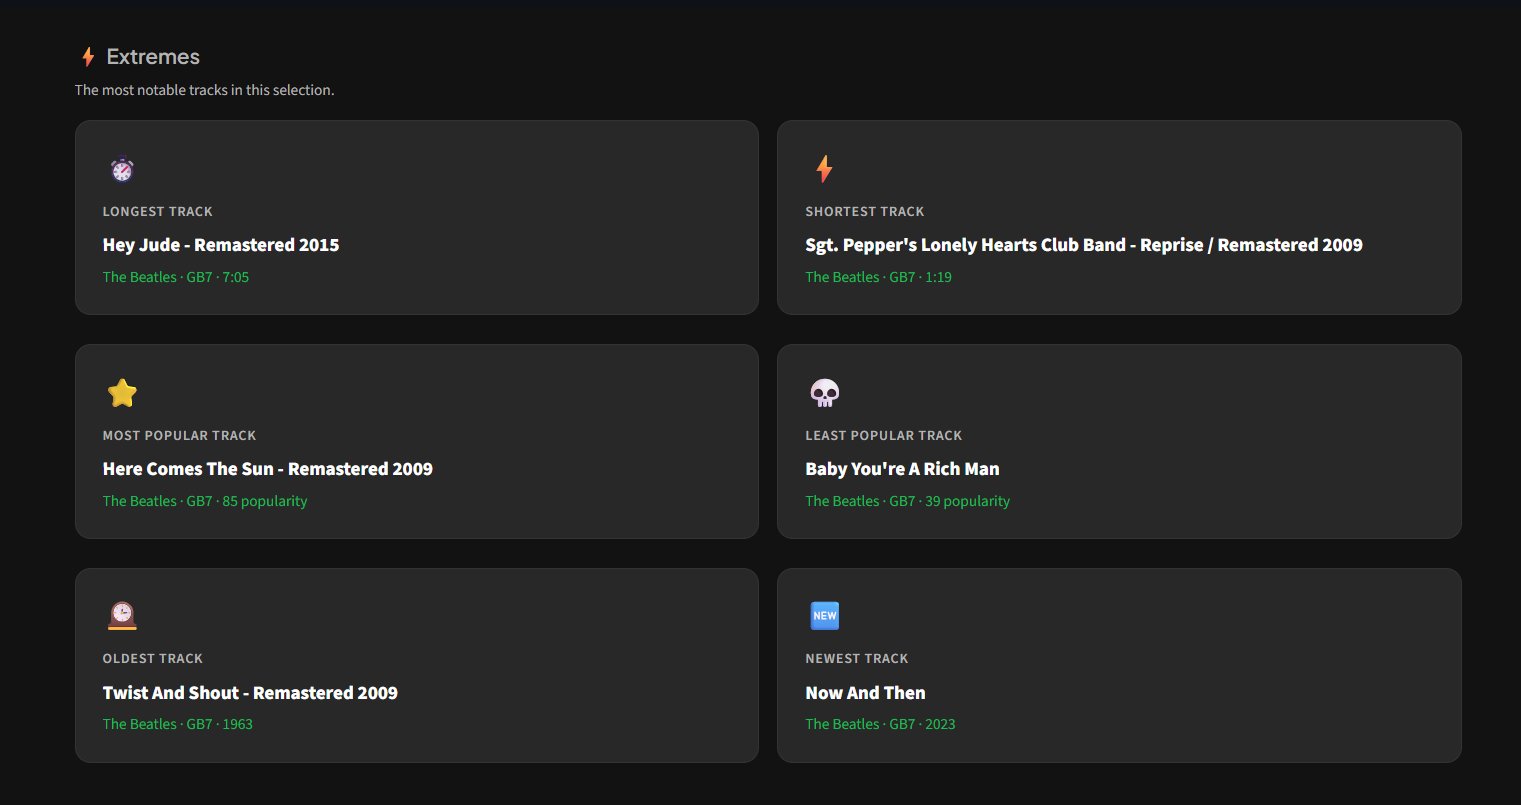Click 'The Beatles · GB7 · 7:05' details line
This screenshot has height=805, width=1521.
pos(176,277)
